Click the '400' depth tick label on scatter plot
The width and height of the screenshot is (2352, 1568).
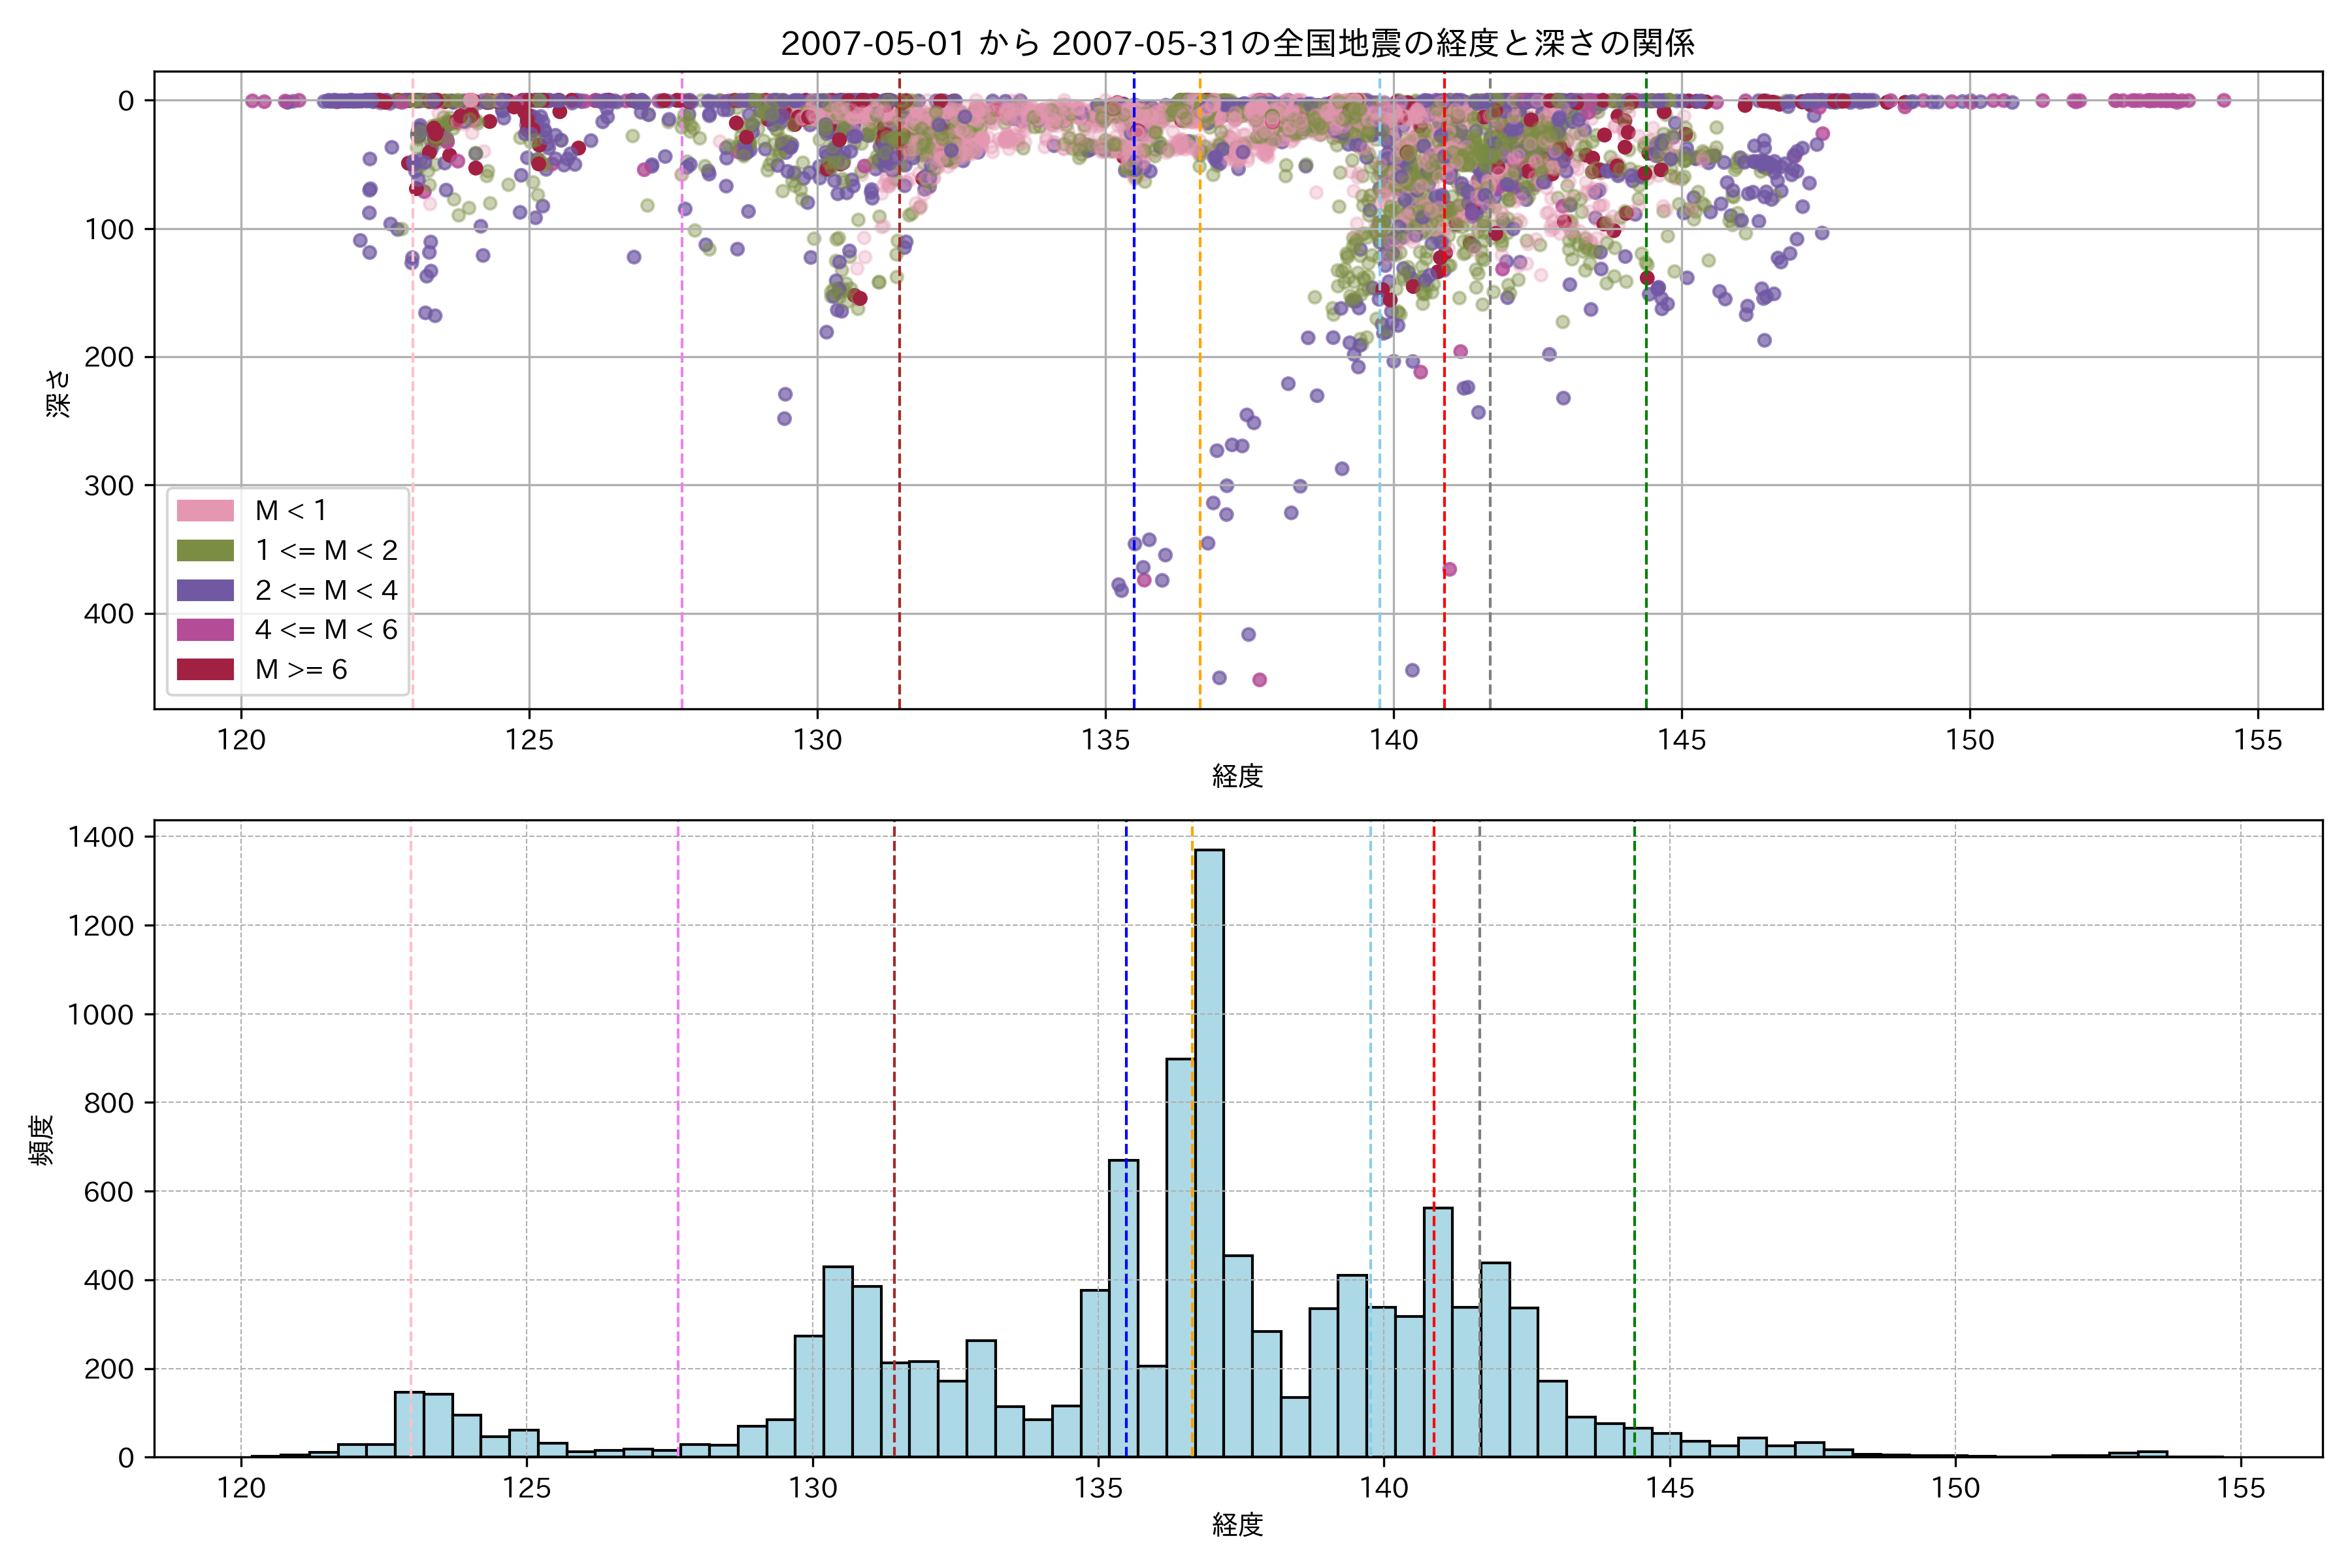[x=108, y=614]
